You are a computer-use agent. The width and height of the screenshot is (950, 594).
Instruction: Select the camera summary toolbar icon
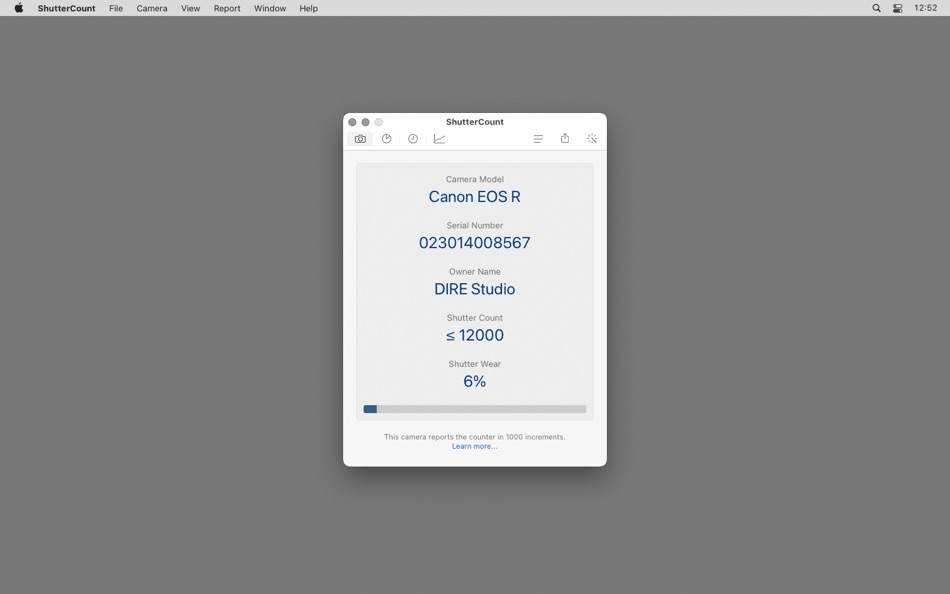pyautogui.click(x=360, y=139)
